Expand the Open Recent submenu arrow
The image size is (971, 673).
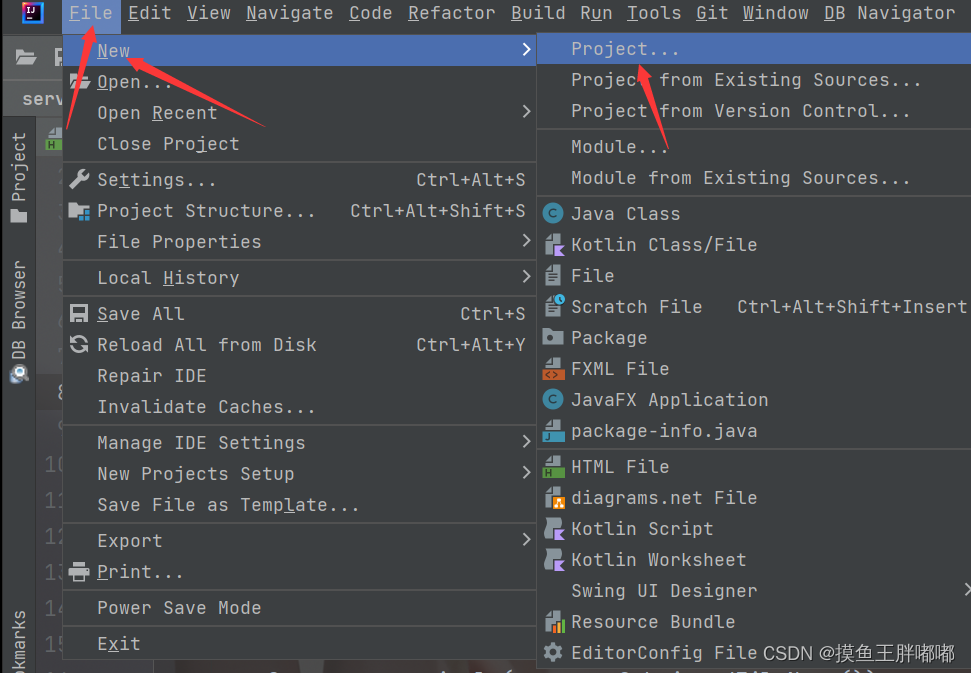click(526, 111)
